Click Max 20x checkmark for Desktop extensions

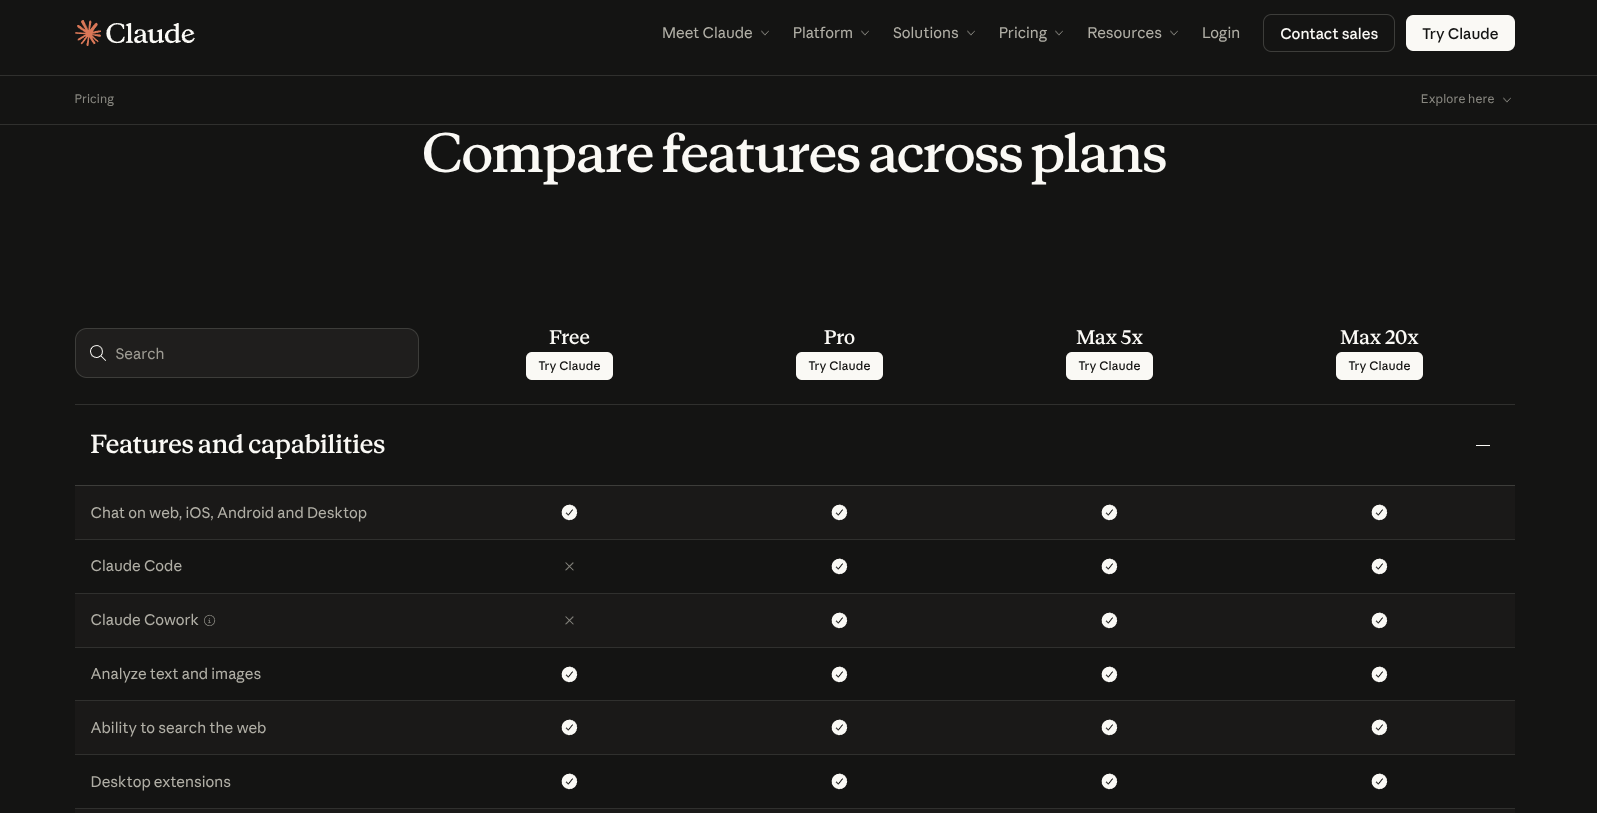pos(1379,782)
